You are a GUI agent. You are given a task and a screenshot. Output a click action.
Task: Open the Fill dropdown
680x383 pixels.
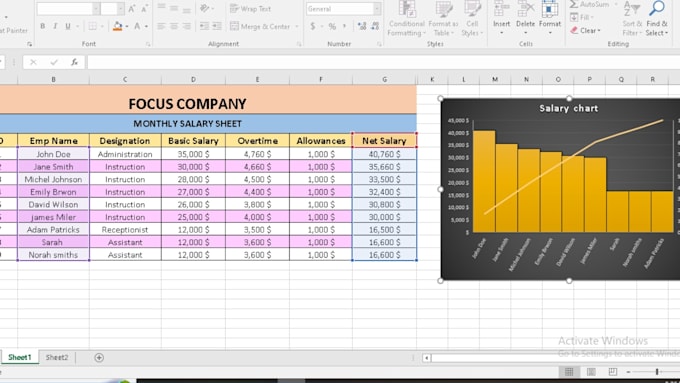pos(581,17)
